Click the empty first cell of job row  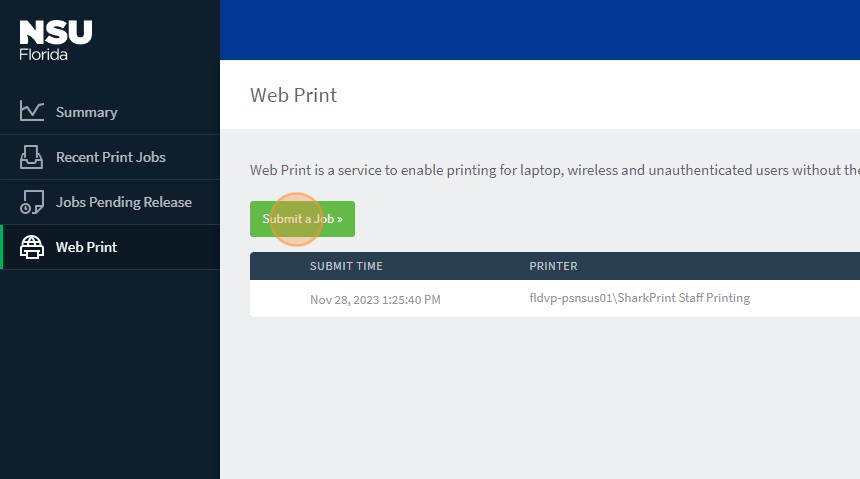pos(278,299)
